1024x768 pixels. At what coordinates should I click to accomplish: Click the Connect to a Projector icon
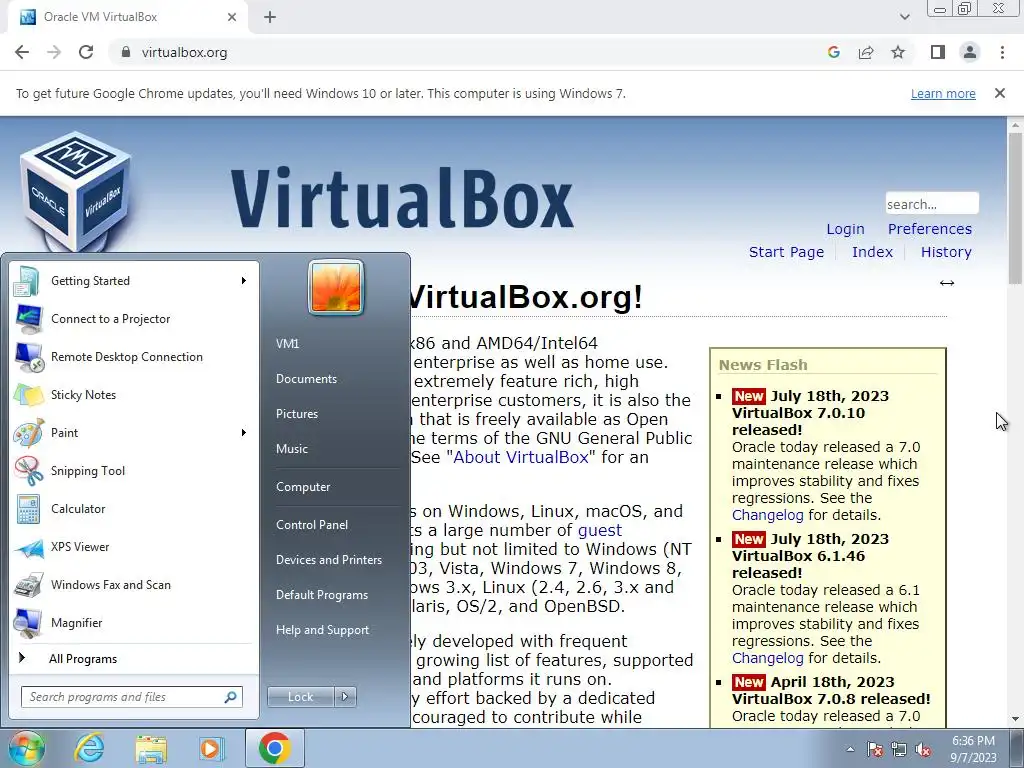tap(27, 319)
